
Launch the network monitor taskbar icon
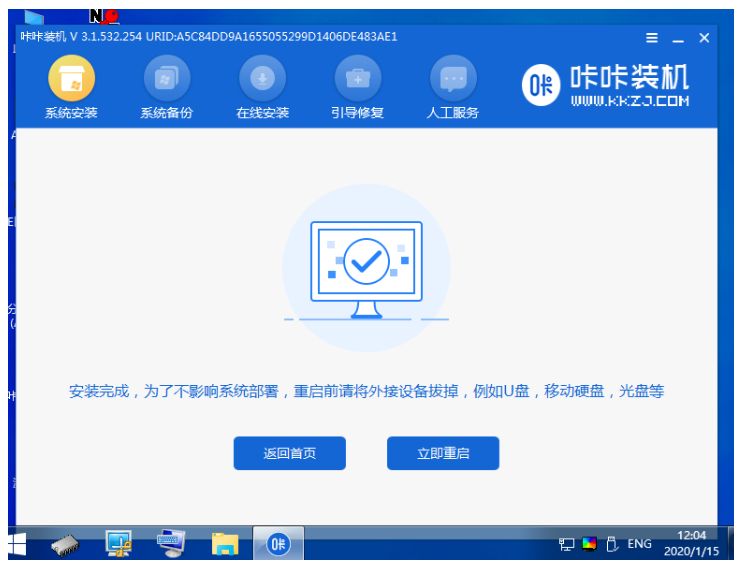(120, 544)
